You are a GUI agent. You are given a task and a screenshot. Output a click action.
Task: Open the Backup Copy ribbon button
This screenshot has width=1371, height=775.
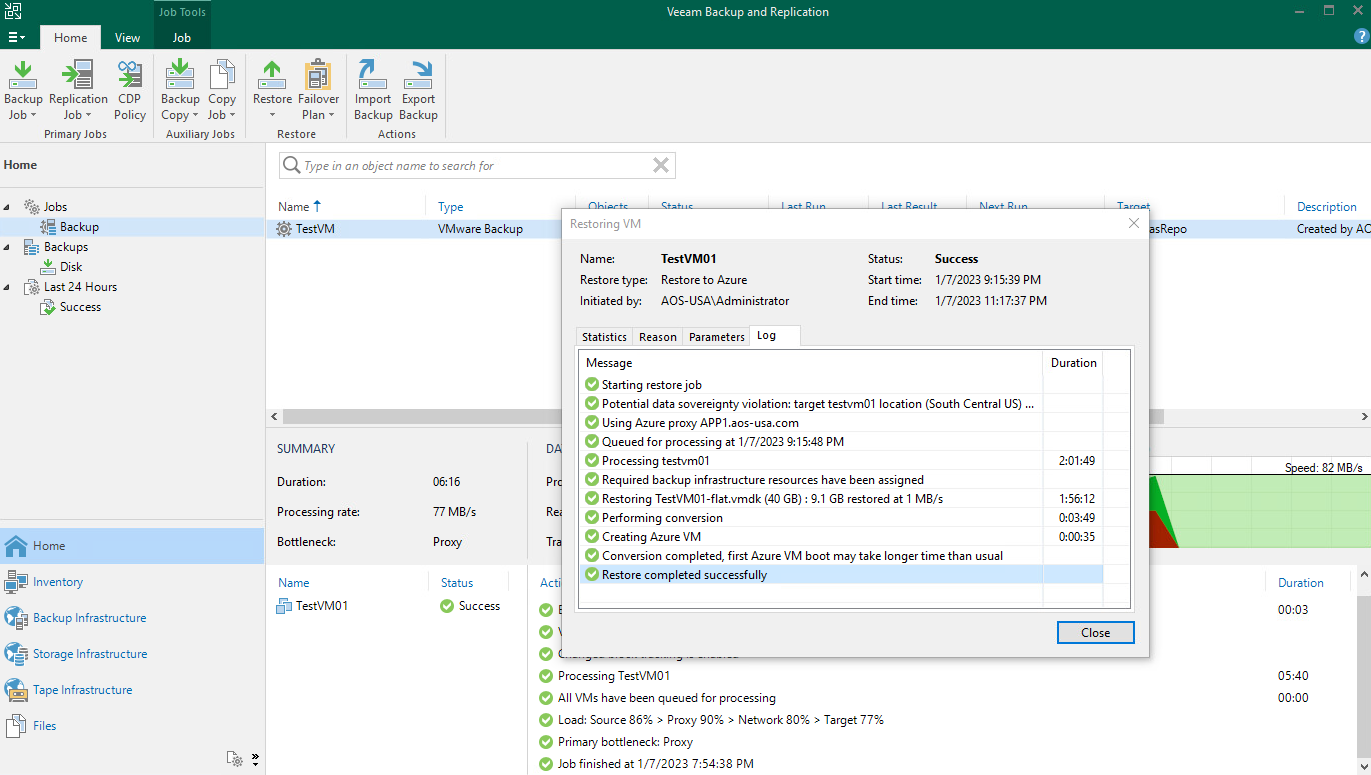tap(180, 90)
